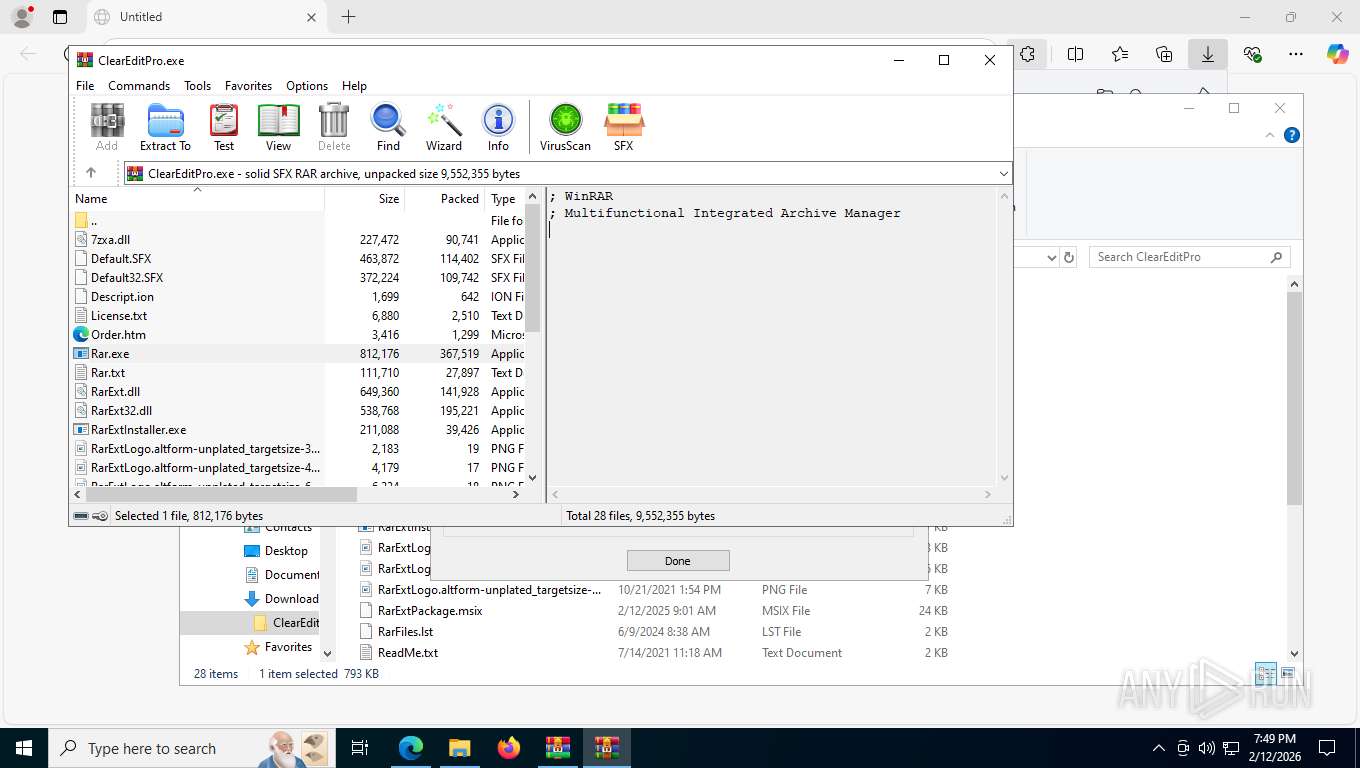Open File Explorer from the taskbar
This screenshot has height=768, width=1360.
point(459,748)
